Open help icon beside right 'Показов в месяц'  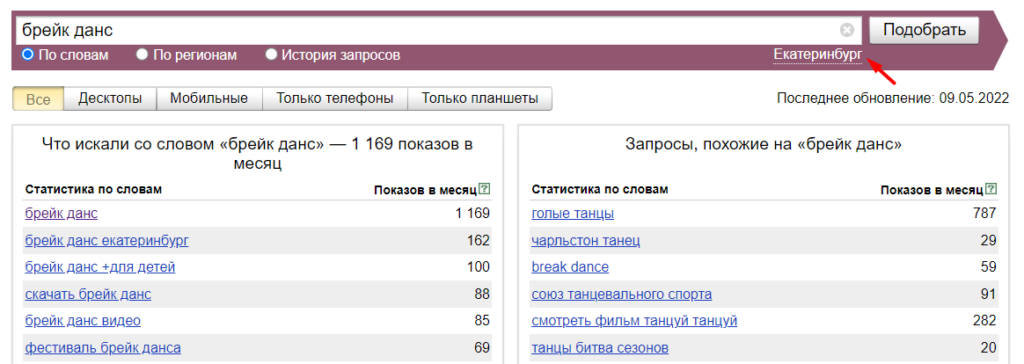point(991,189)
